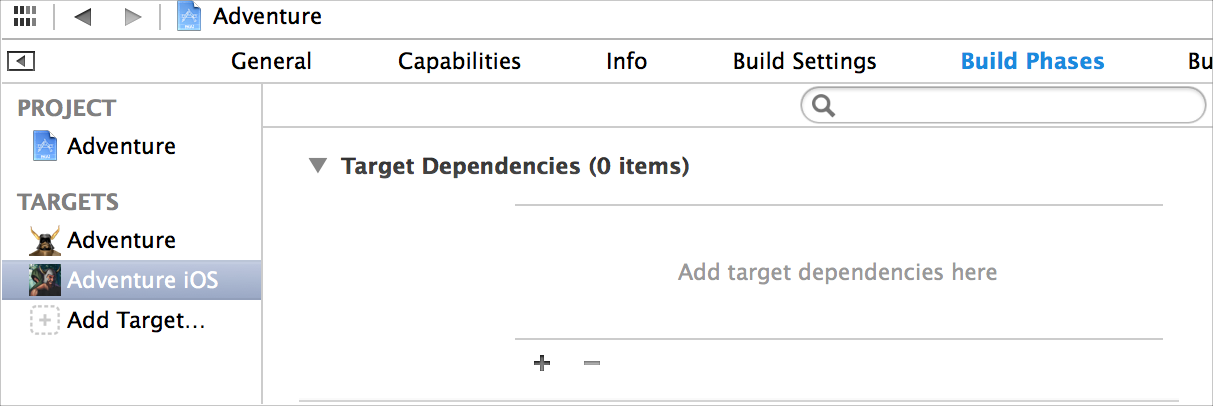Collapse the Target Dependencies section
The height and width of the screenshot is (406, 1213).
point(318,166)
